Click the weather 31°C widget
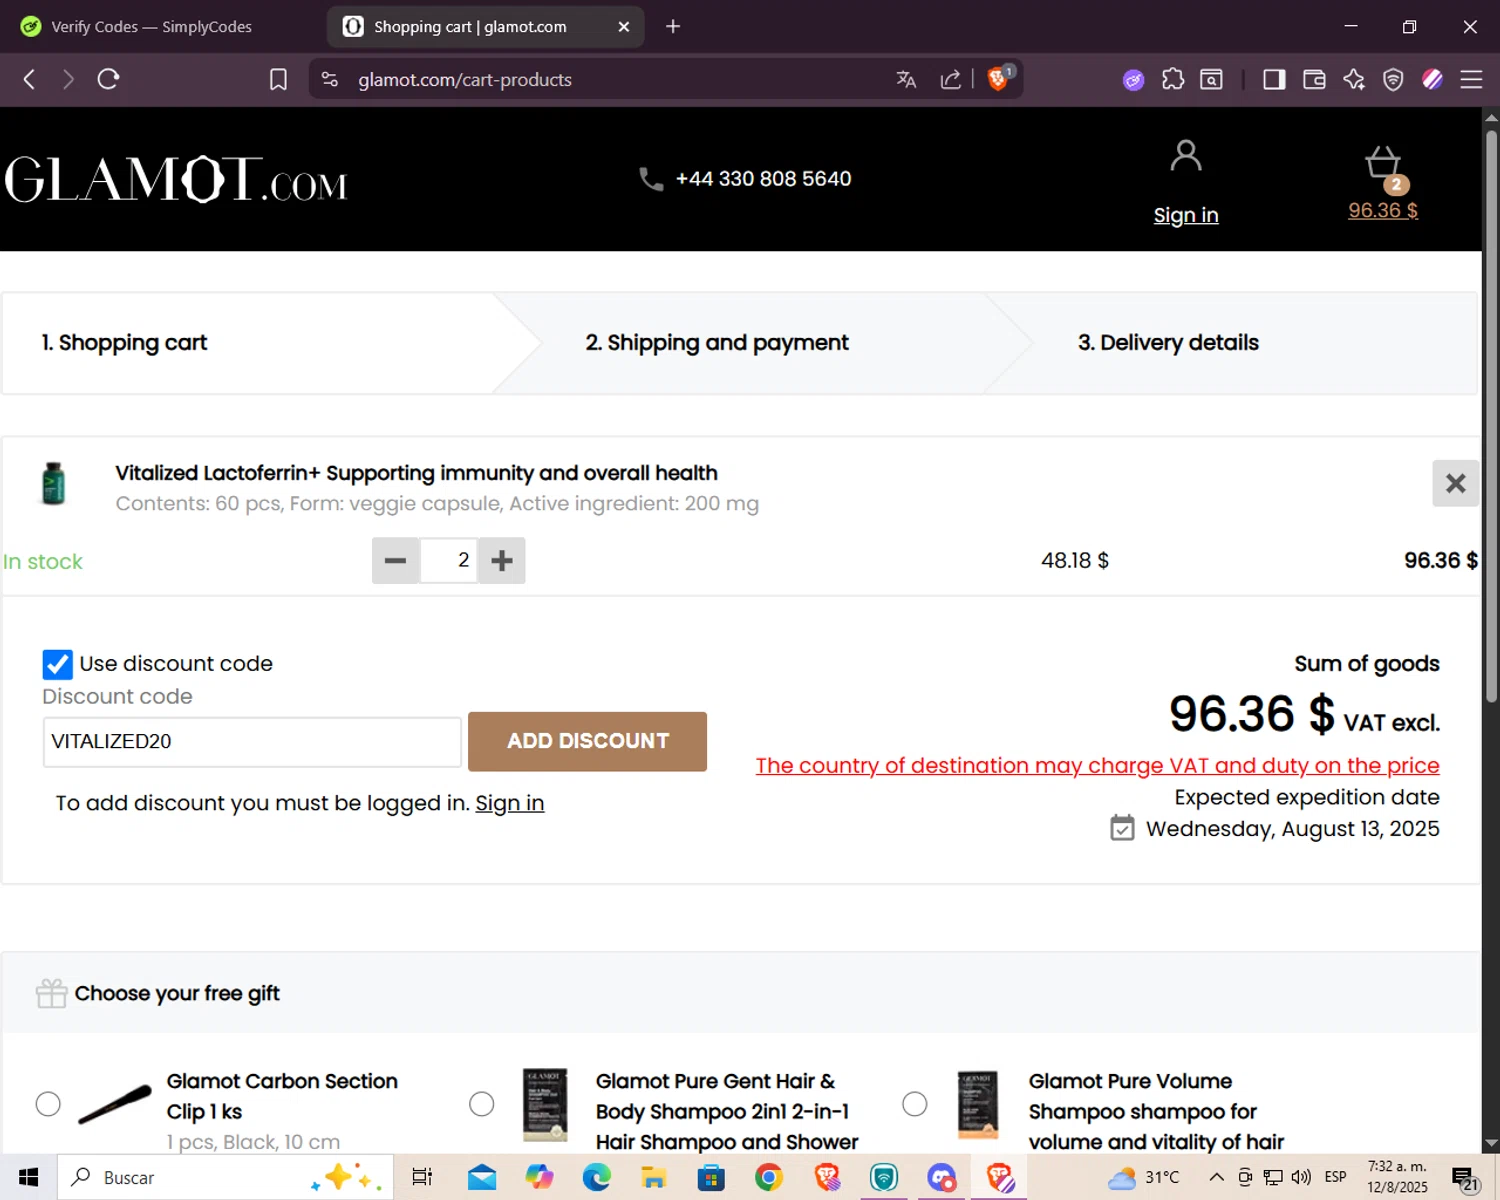 click(1144, 1177)
